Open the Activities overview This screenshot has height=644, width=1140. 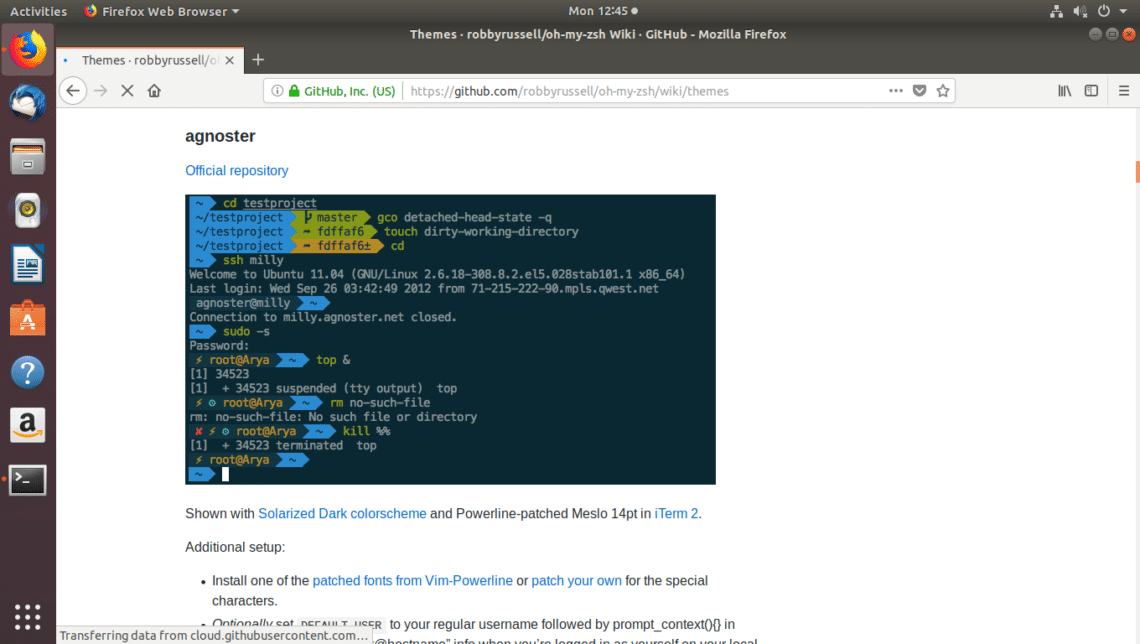[x=38, y=11]
